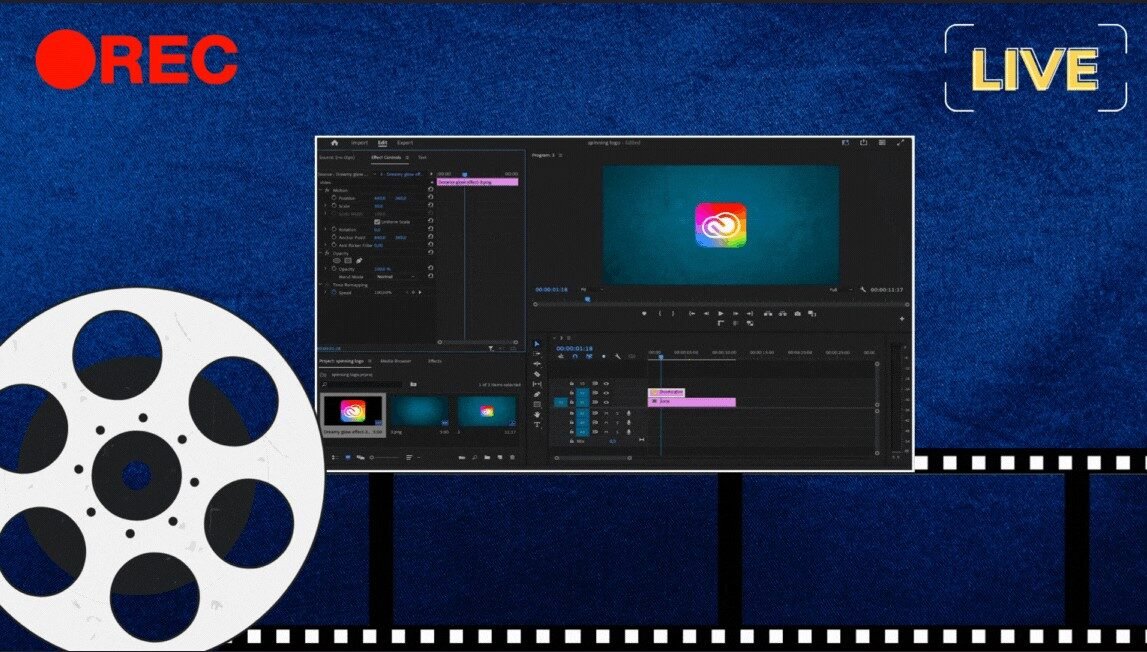
Task: Create a four-point rectangle mask under Opacity
Action: (x=347, y=261)
